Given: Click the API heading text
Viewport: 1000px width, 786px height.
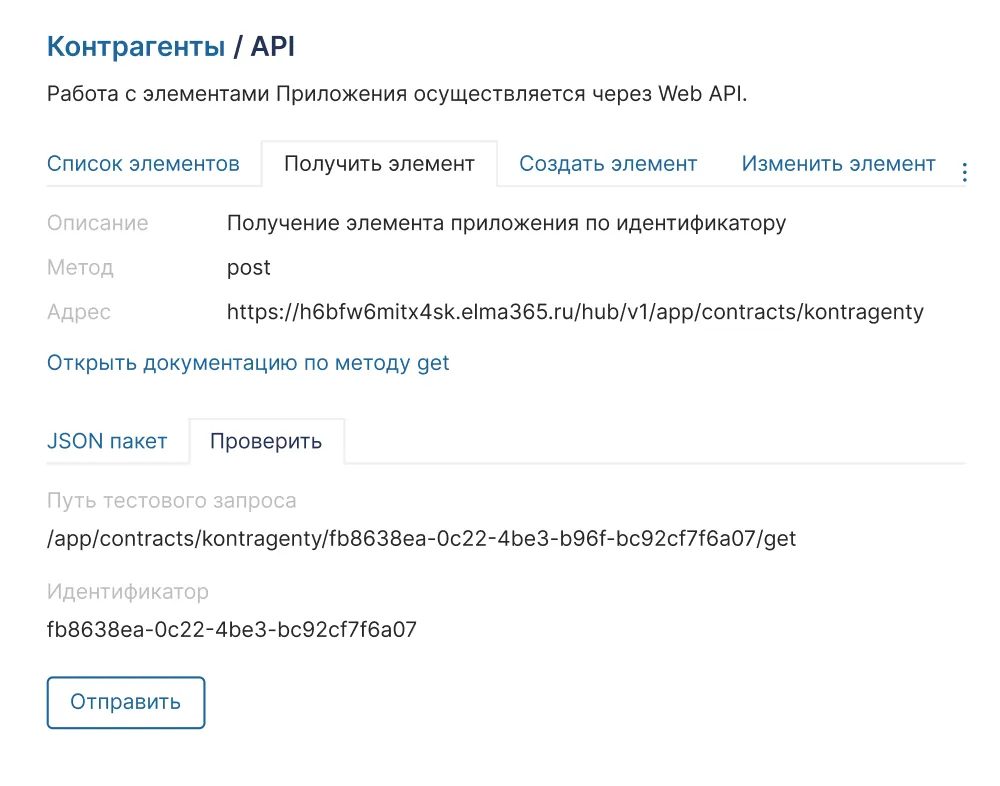Looking at the screenshot, I should (272, 46).
